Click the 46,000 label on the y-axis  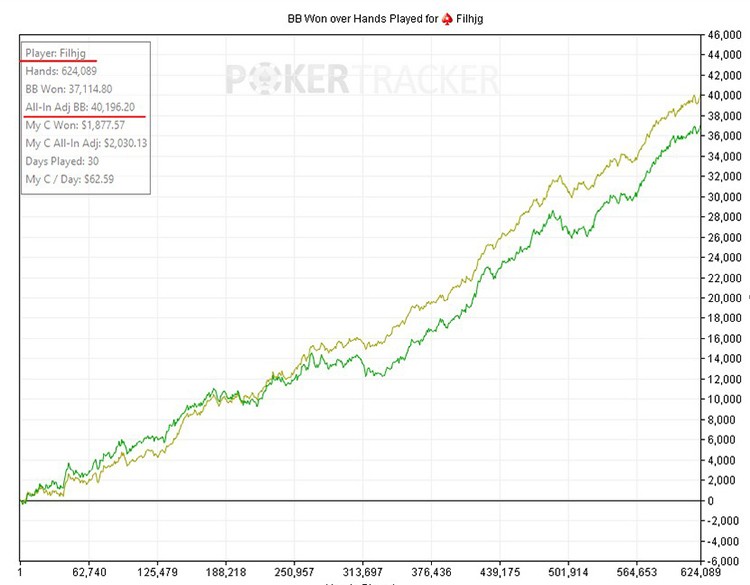[x=722, y=35]
